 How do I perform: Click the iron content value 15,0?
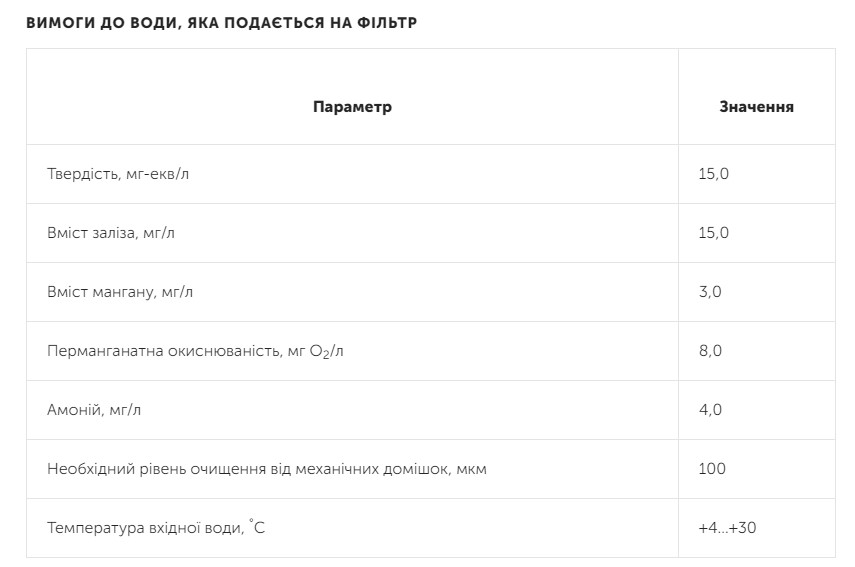(714, 233)
